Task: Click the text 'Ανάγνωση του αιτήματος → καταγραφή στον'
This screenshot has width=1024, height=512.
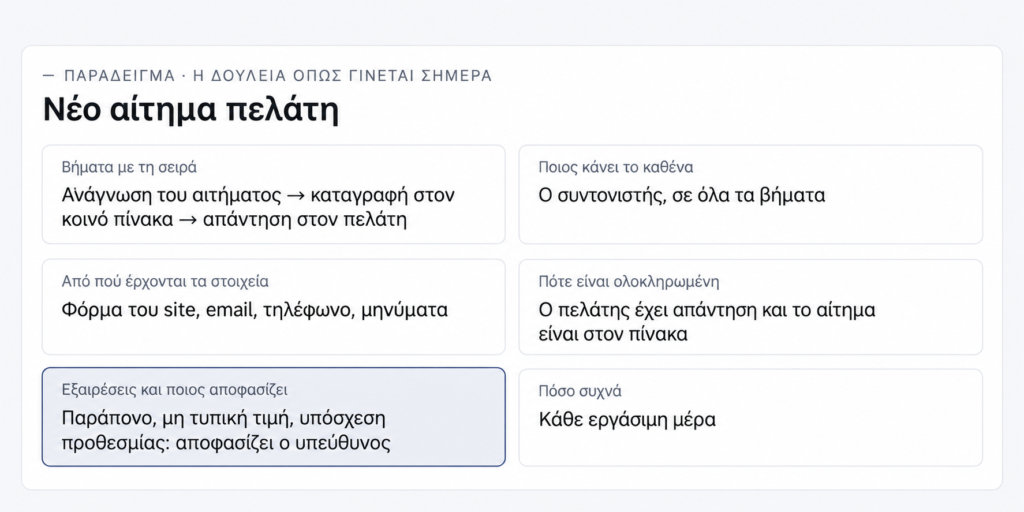Action: click(x=258, y=195)
